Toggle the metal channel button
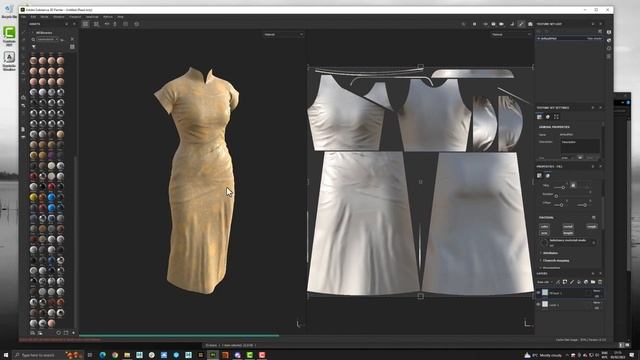This screenshot has height=360, width=640. pos(568,226)
